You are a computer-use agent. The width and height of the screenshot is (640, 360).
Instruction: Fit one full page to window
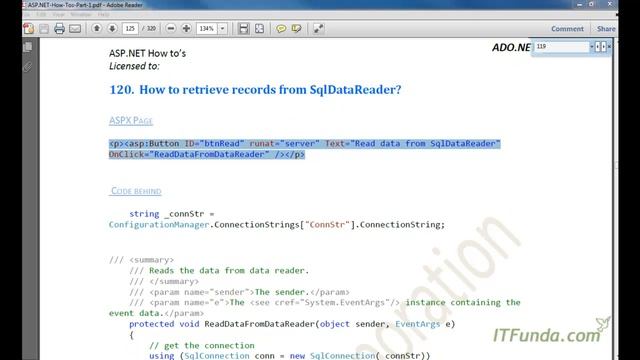click(260, 29)
